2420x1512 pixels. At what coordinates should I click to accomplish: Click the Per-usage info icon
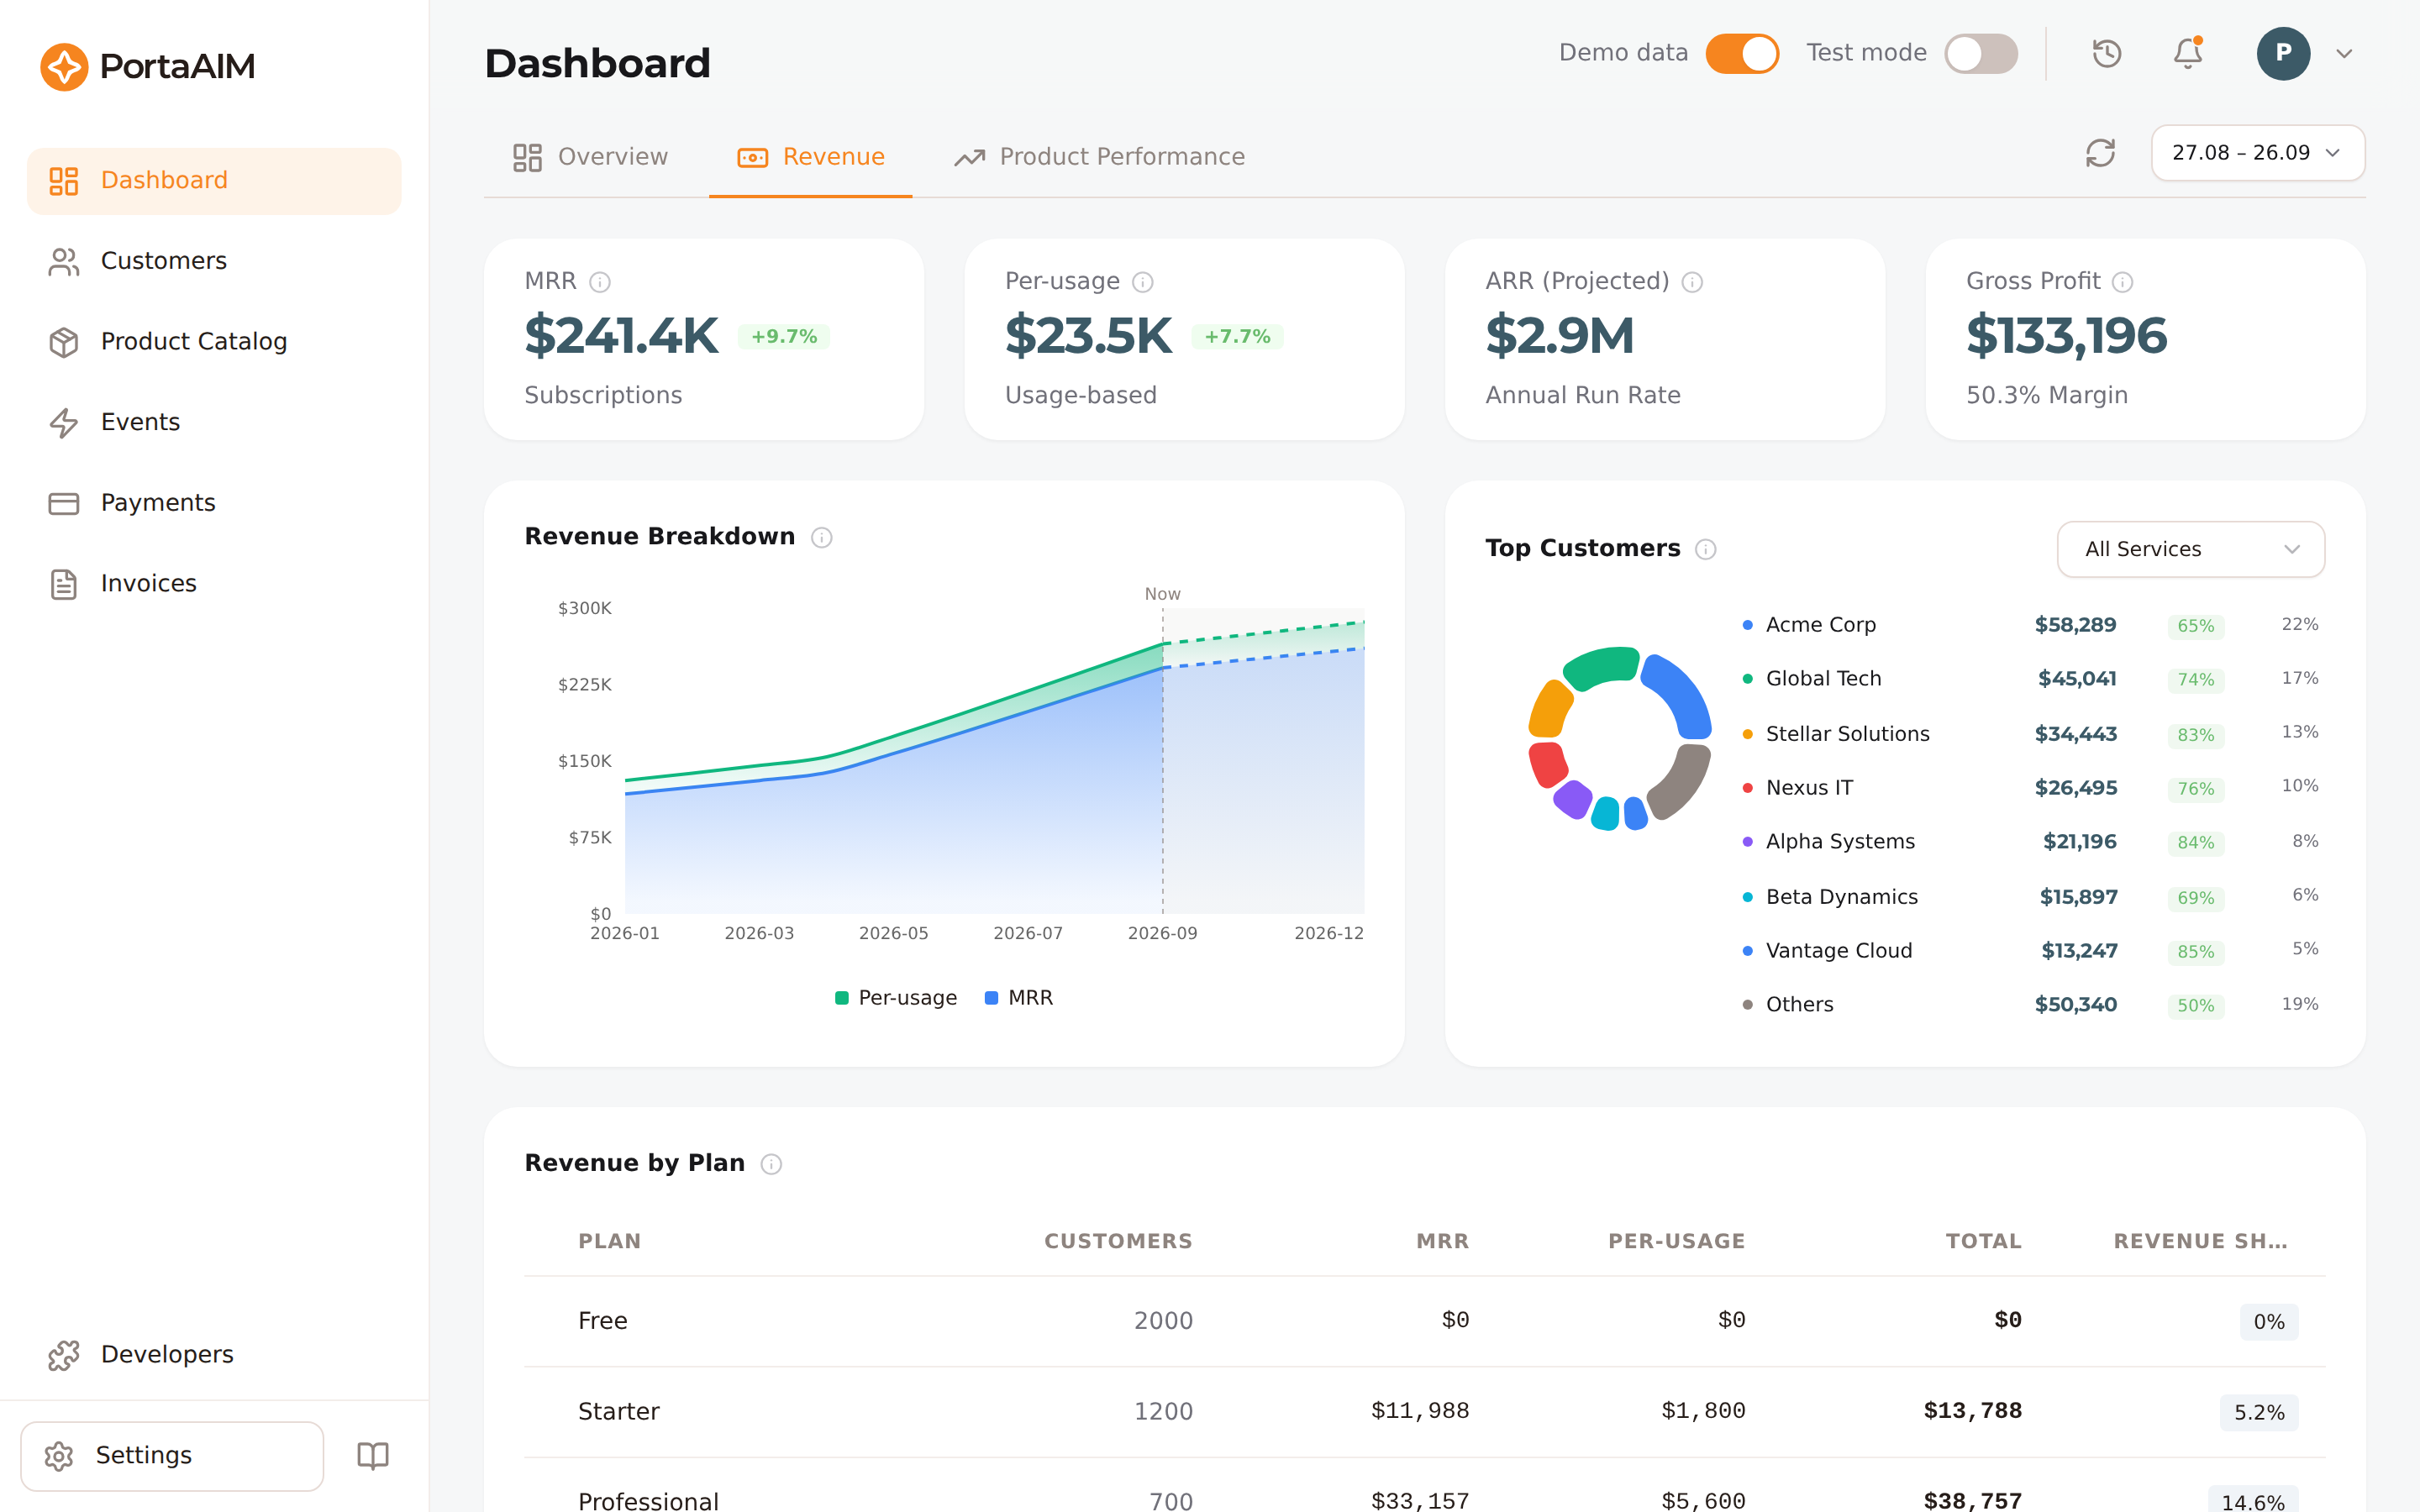coord(1143,282)
